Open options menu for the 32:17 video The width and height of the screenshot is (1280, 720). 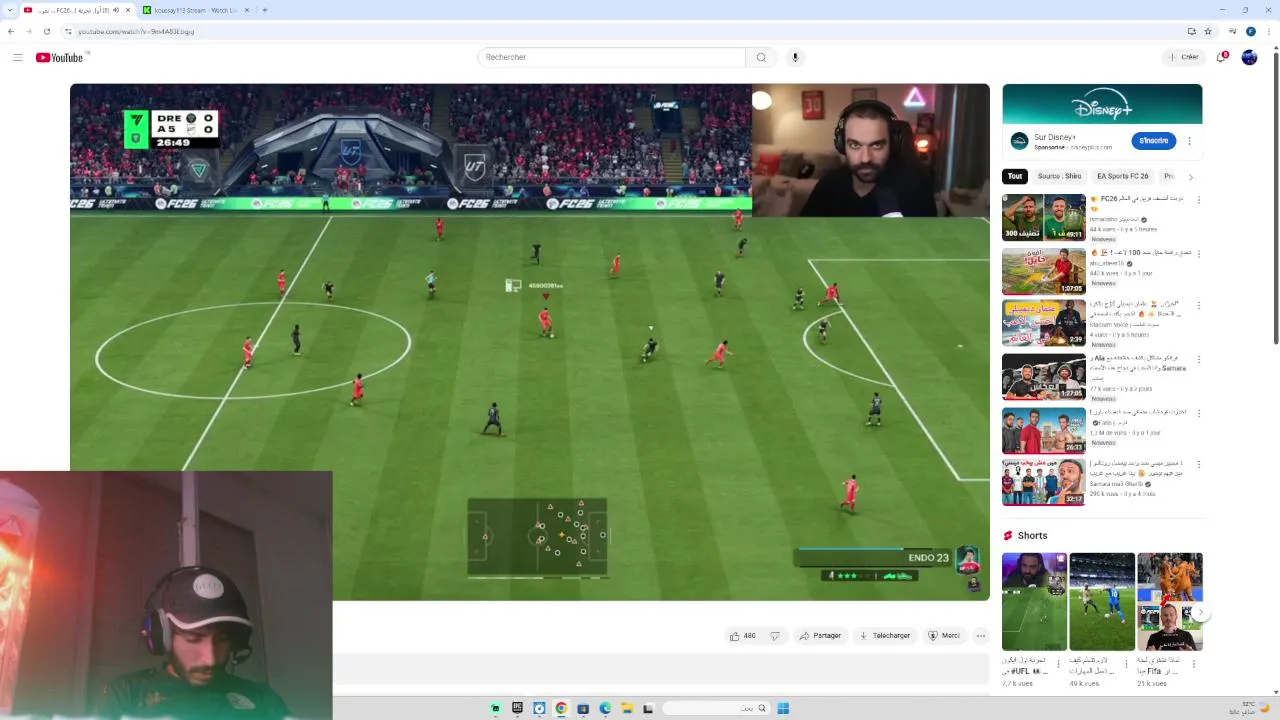[x=1199, y=465]
